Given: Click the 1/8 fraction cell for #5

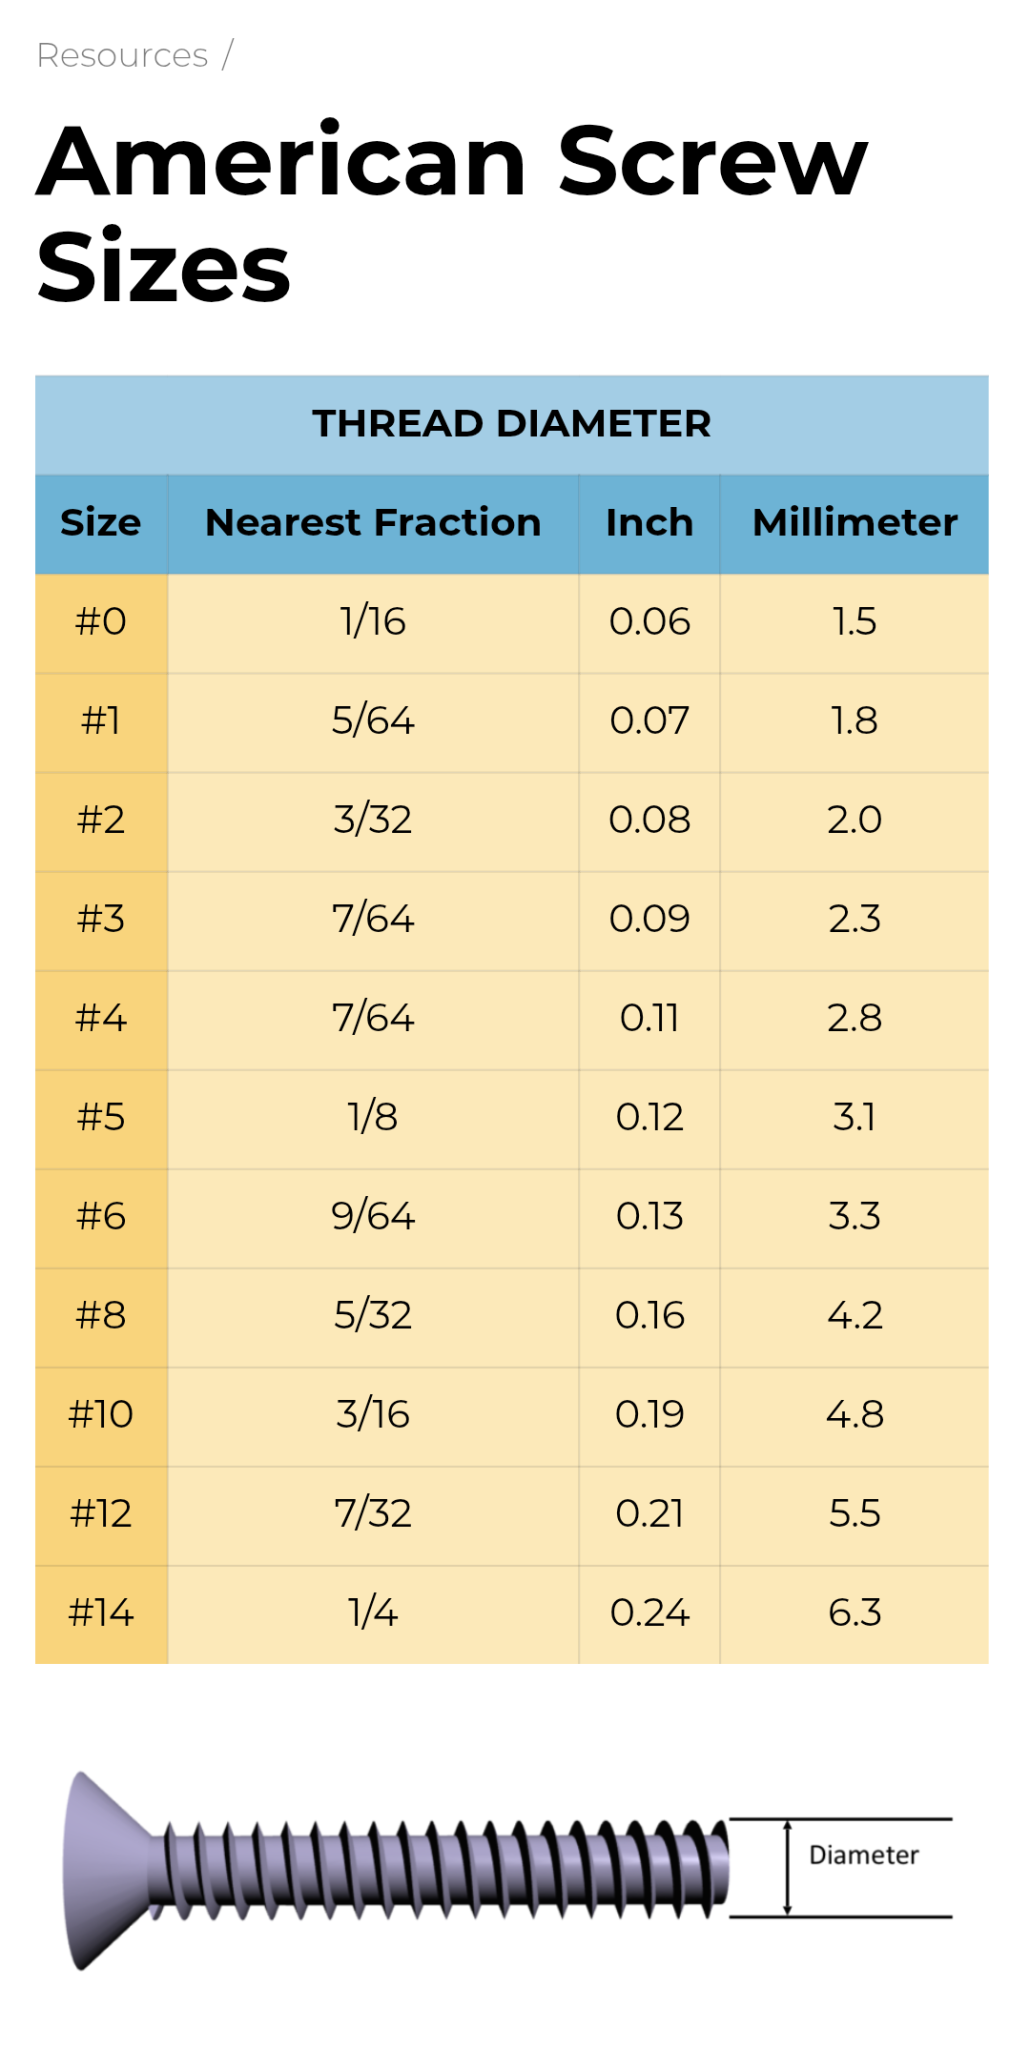Looking at the screenshot, I should tap(373, 1117).
